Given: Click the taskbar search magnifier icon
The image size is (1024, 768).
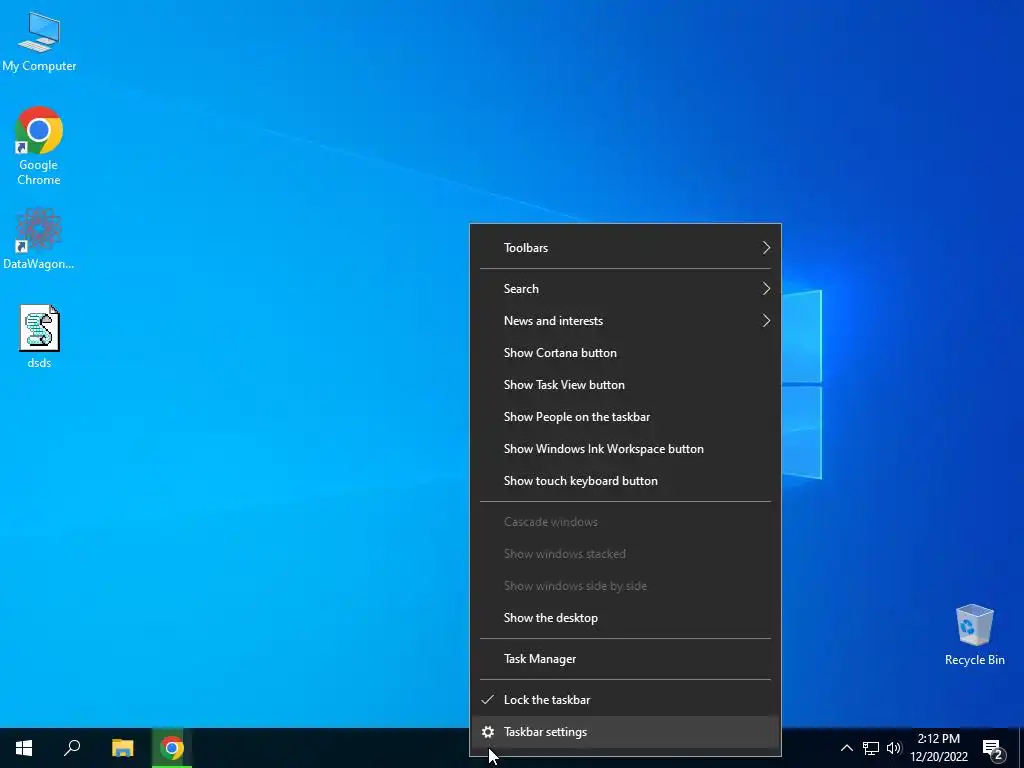Looking at the screenshot, I should 72,748.
